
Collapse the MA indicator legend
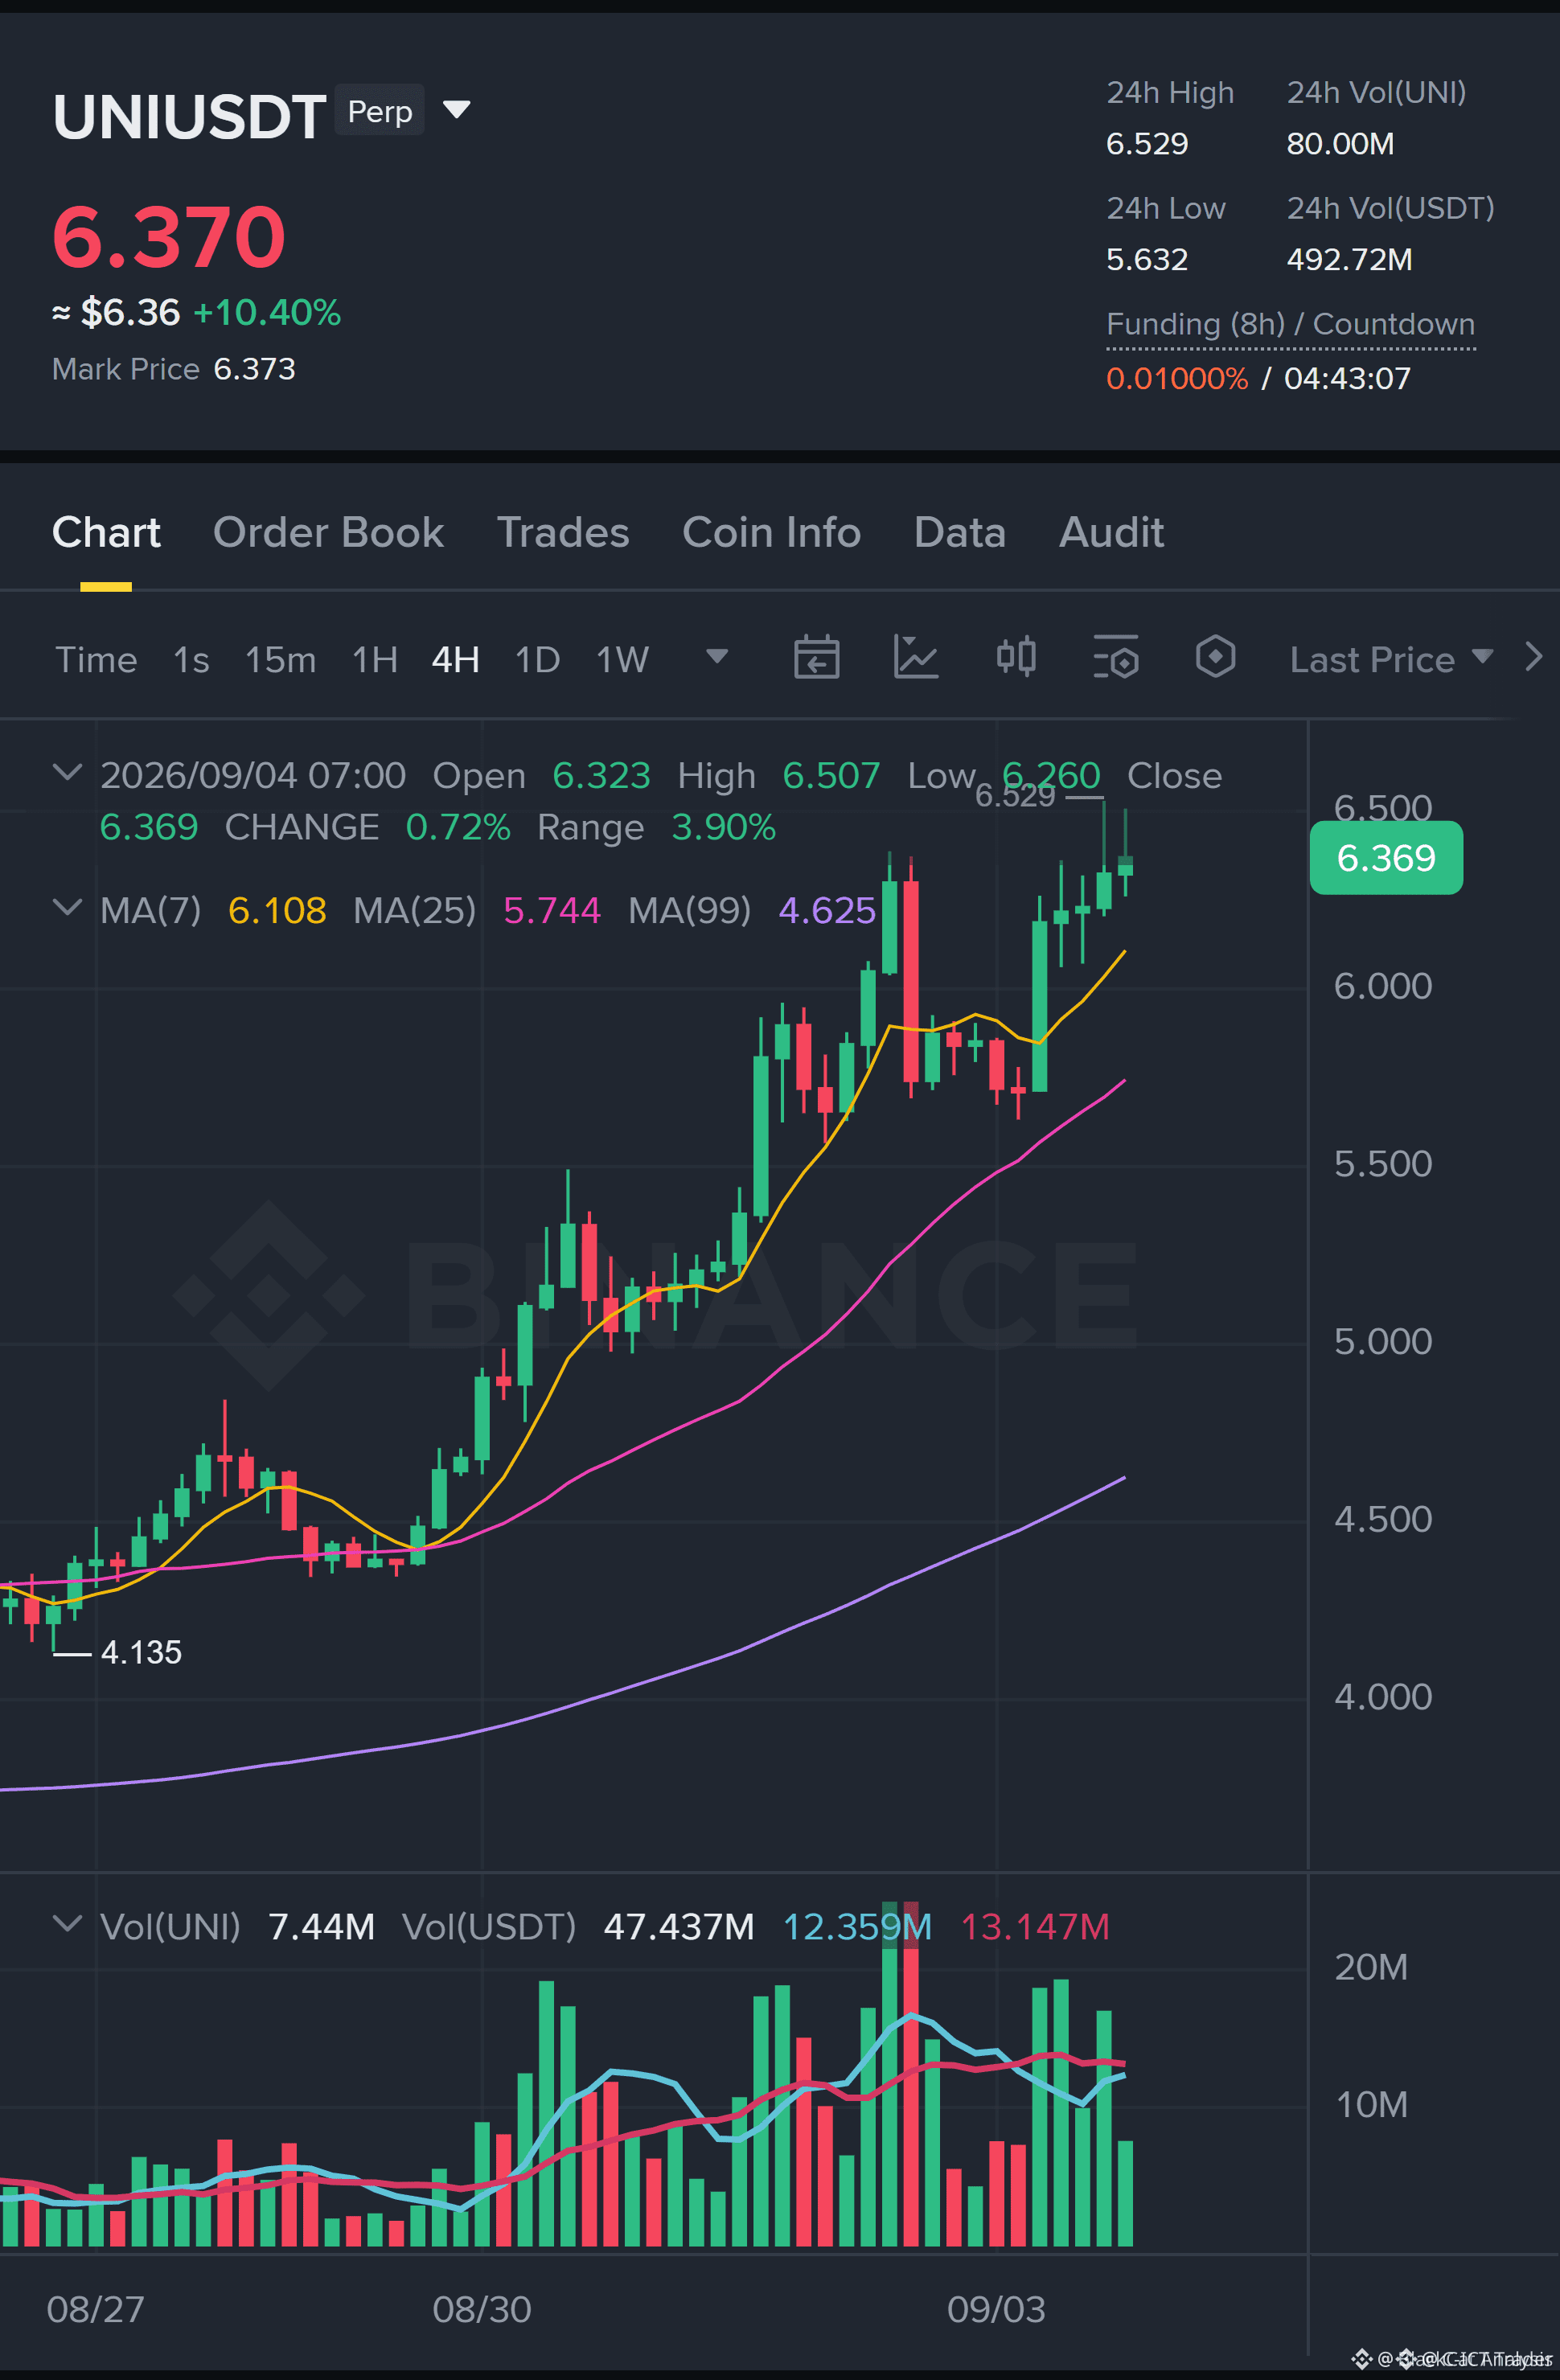coord(67,908)
